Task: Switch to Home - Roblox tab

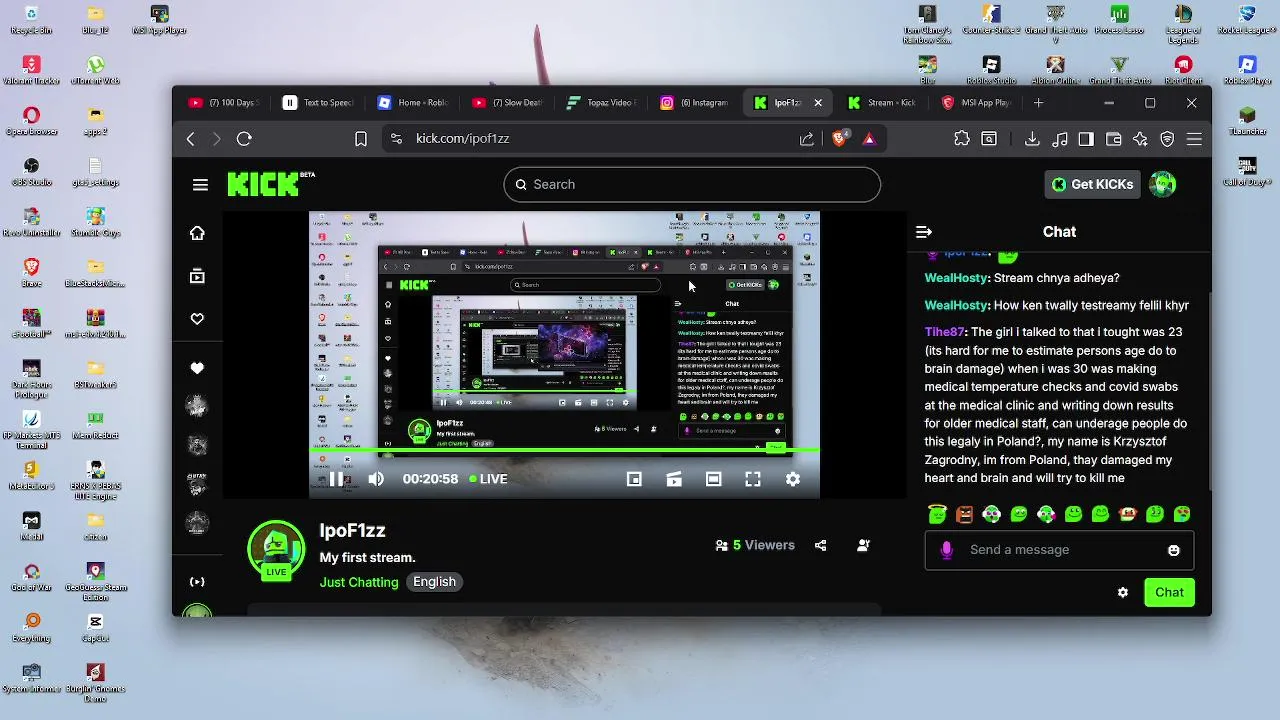Action: pyautogui.click(x=412, y=103)
